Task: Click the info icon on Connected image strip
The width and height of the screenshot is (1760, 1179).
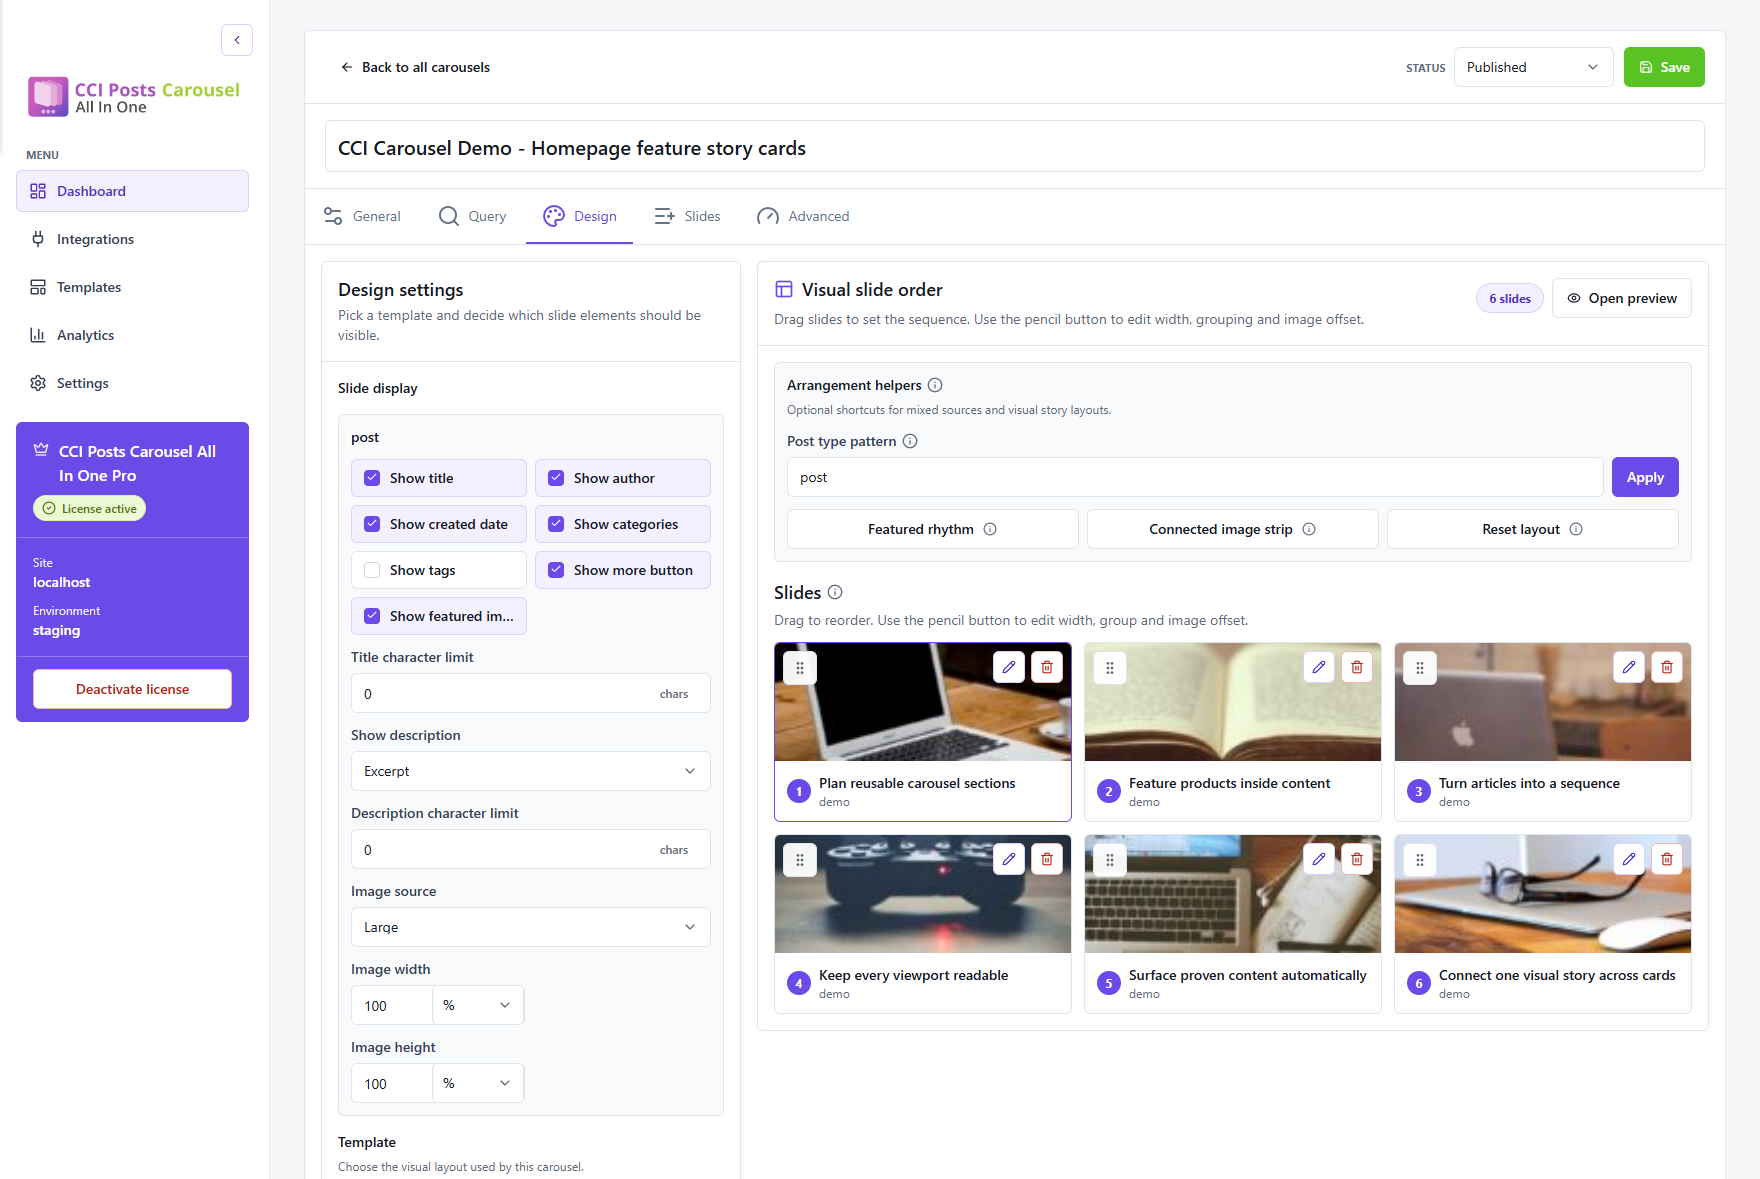Action: click(1309, 529)
